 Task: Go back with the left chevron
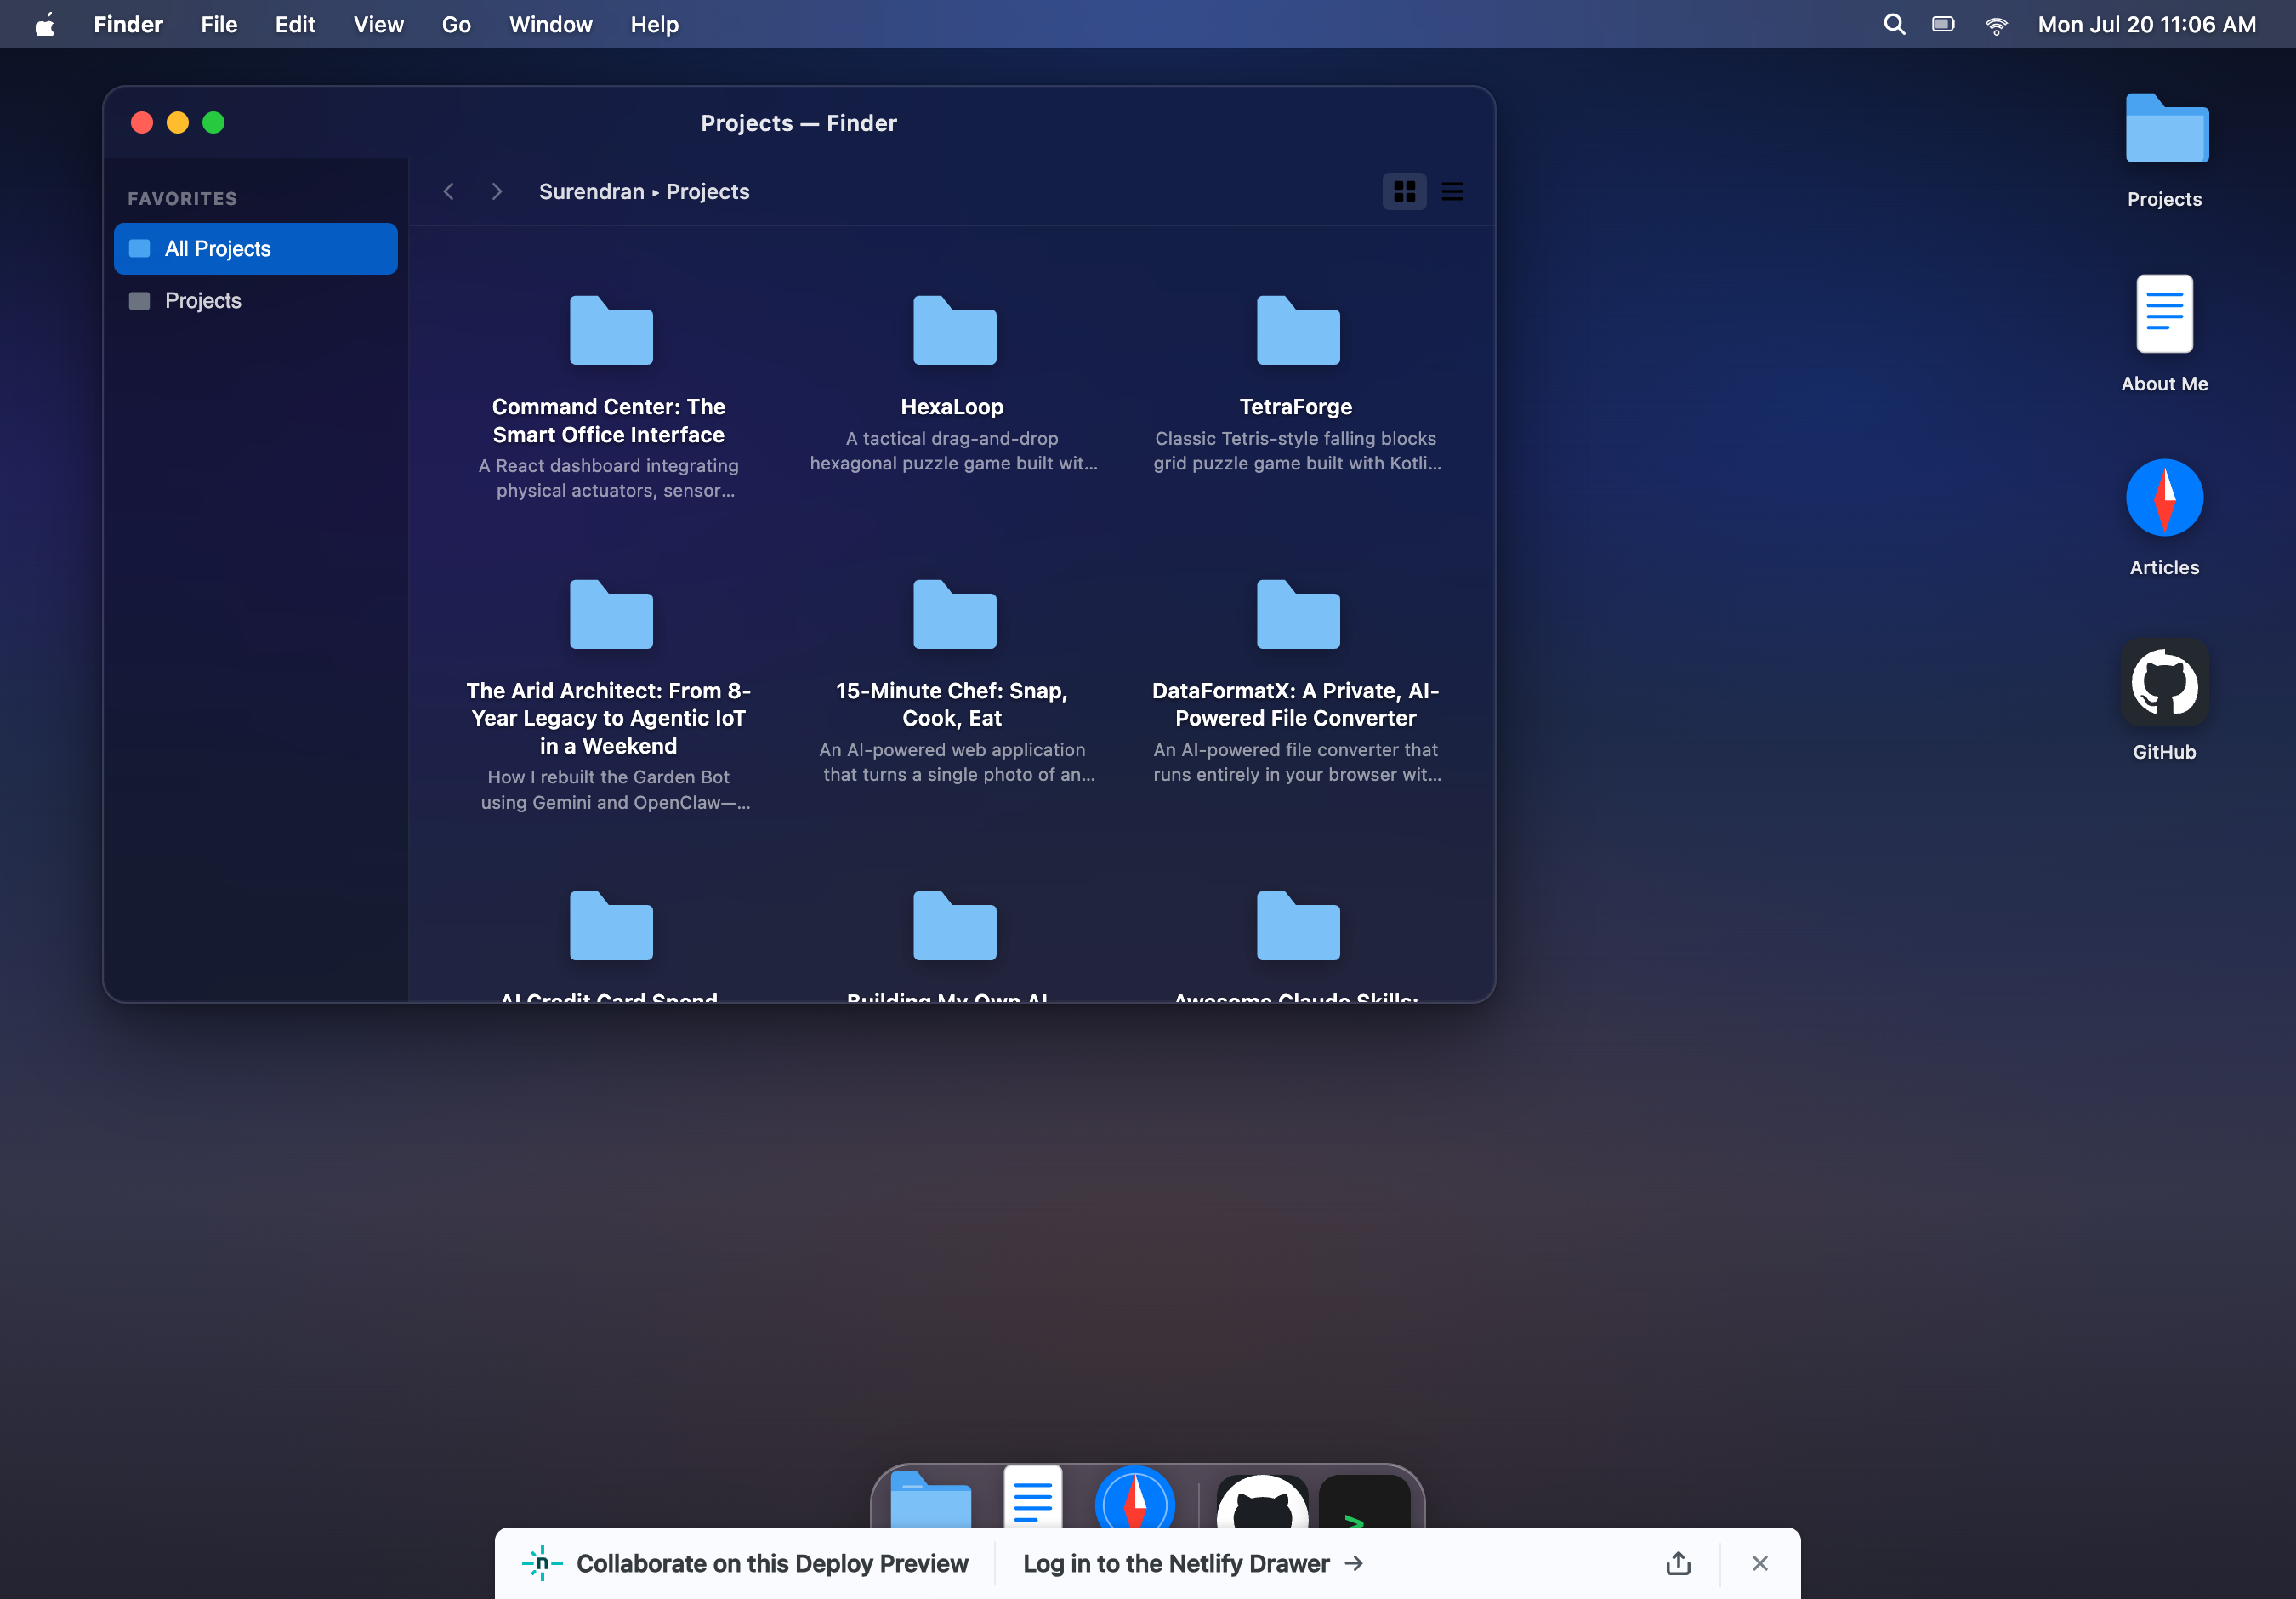click(x=449, y=191)
